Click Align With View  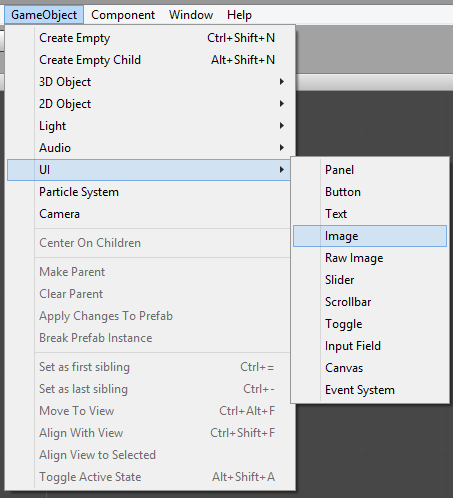(x=149, y=433)
